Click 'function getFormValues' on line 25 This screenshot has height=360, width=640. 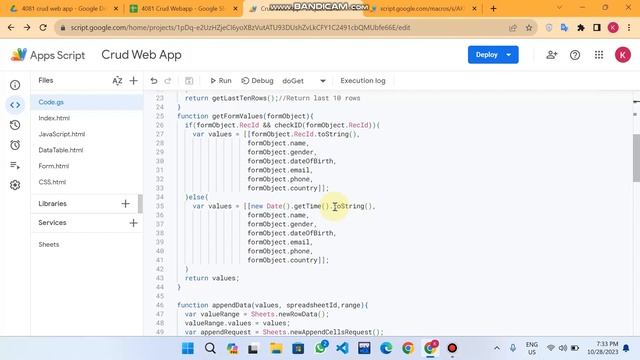220,116
